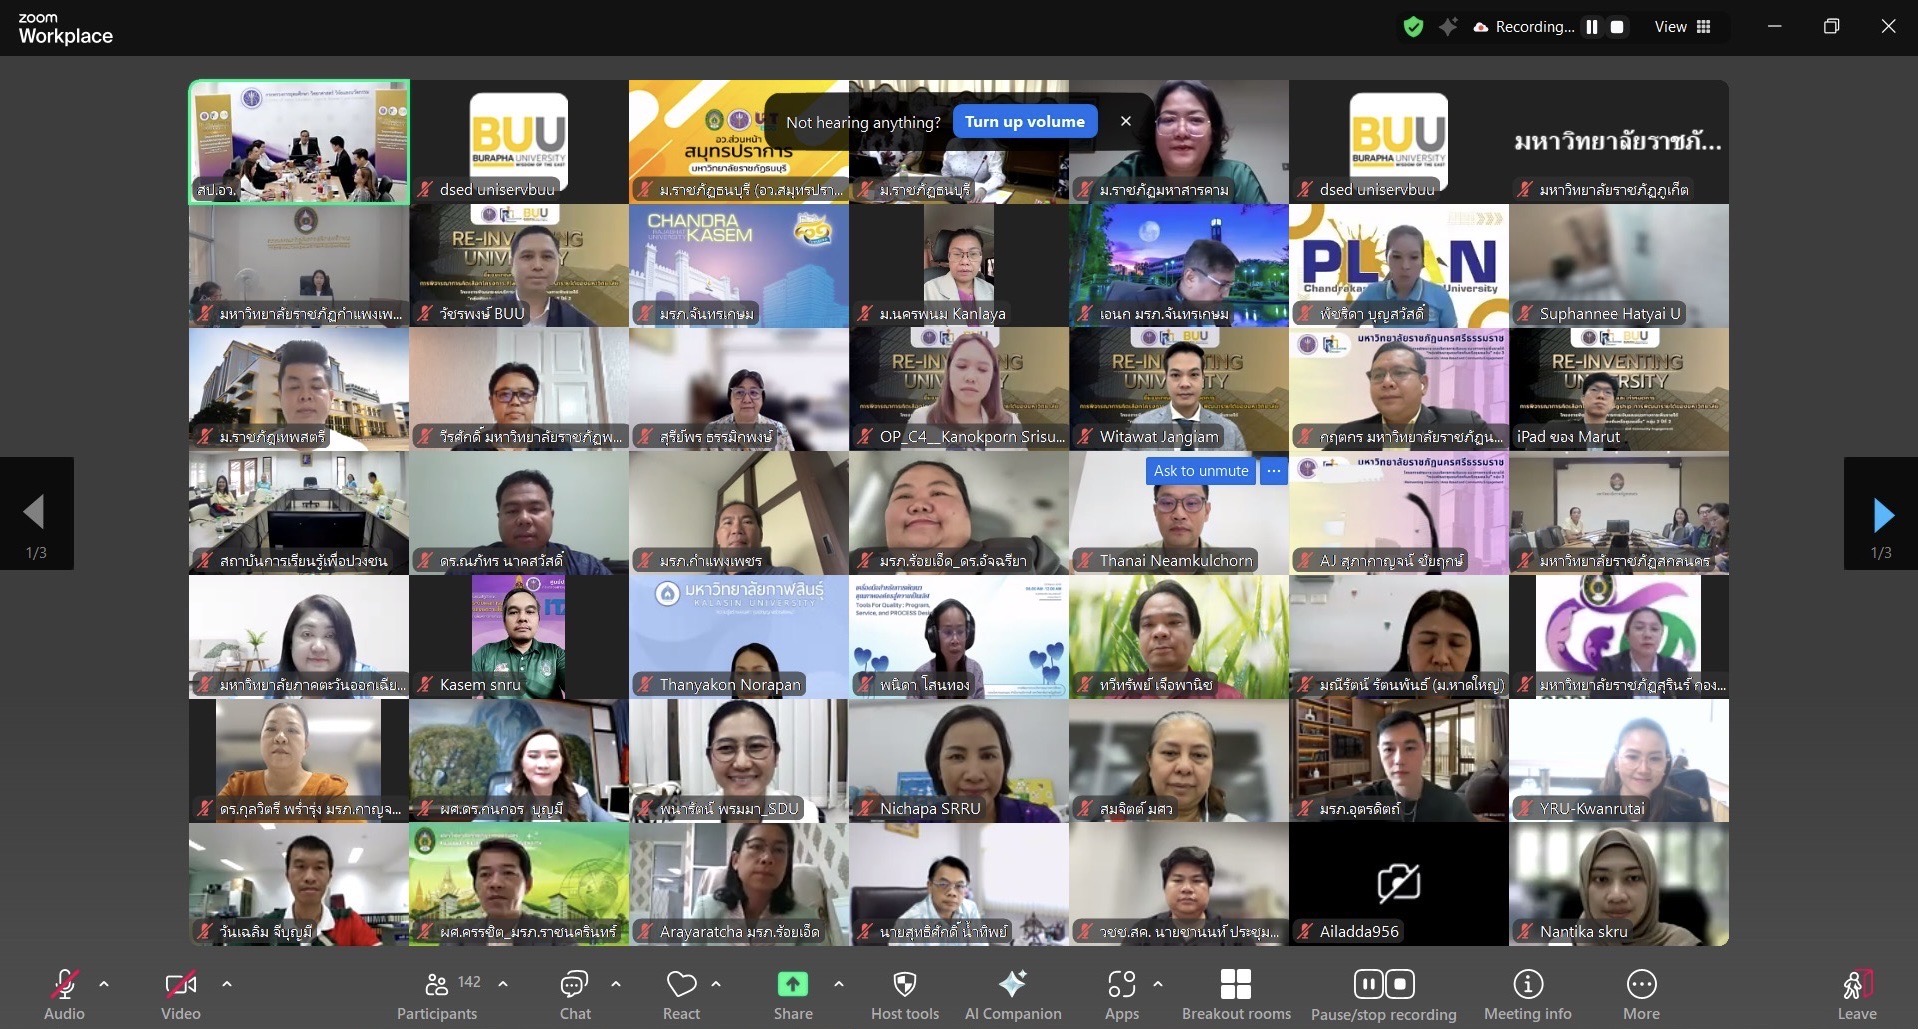Image resolution: width=1918 pixels, height=1029 pixels.
Task: Expand the Share options chevron
Action: point(838,984)
